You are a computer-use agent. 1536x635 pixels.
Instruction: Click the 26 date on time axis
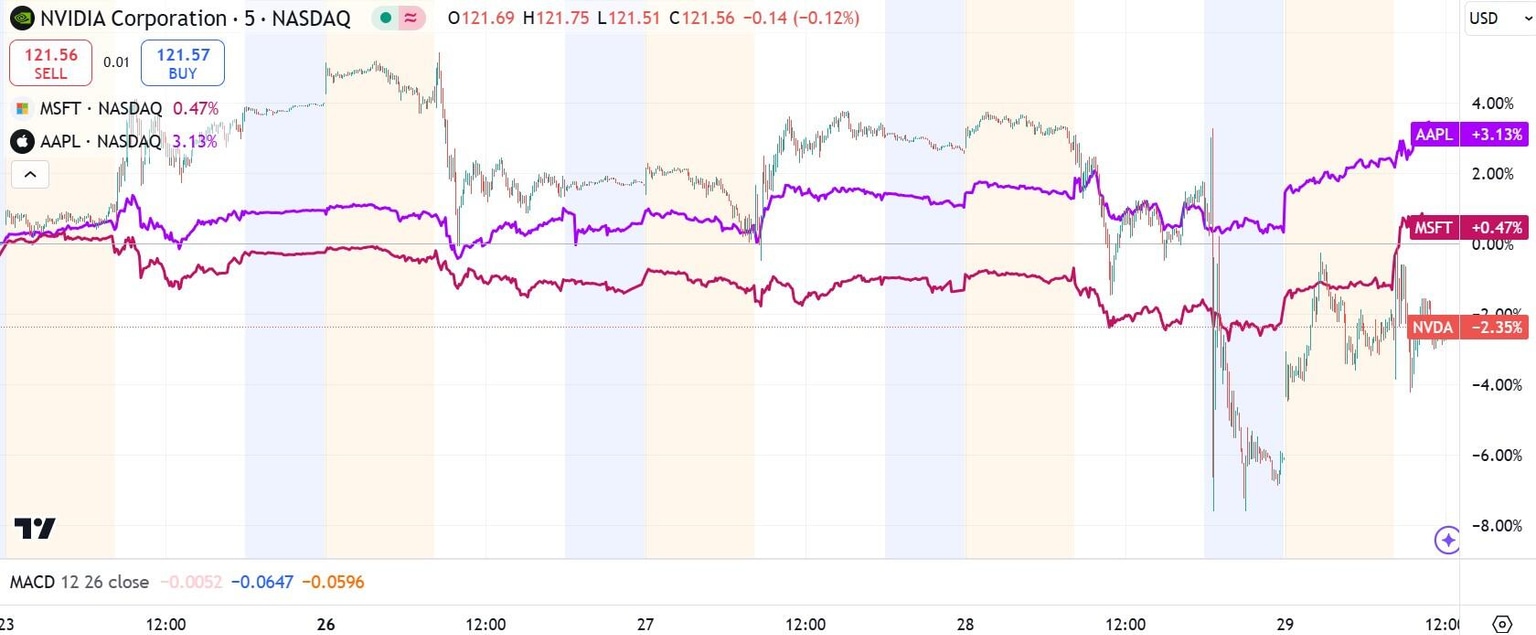tap(326, 624)
